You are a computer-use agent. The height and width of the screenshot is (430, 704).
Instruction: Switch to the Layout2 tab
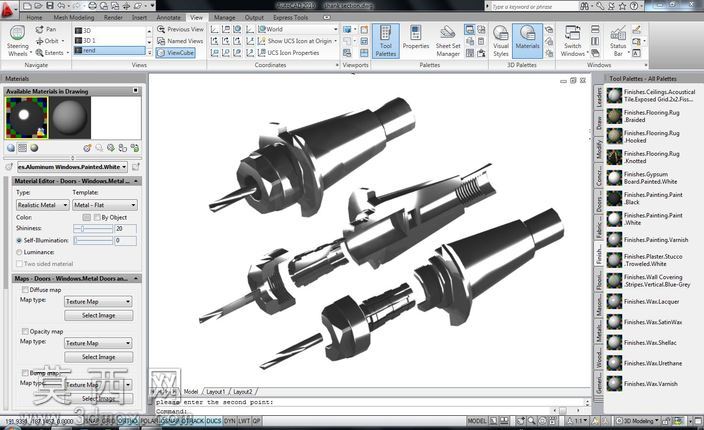243,392
